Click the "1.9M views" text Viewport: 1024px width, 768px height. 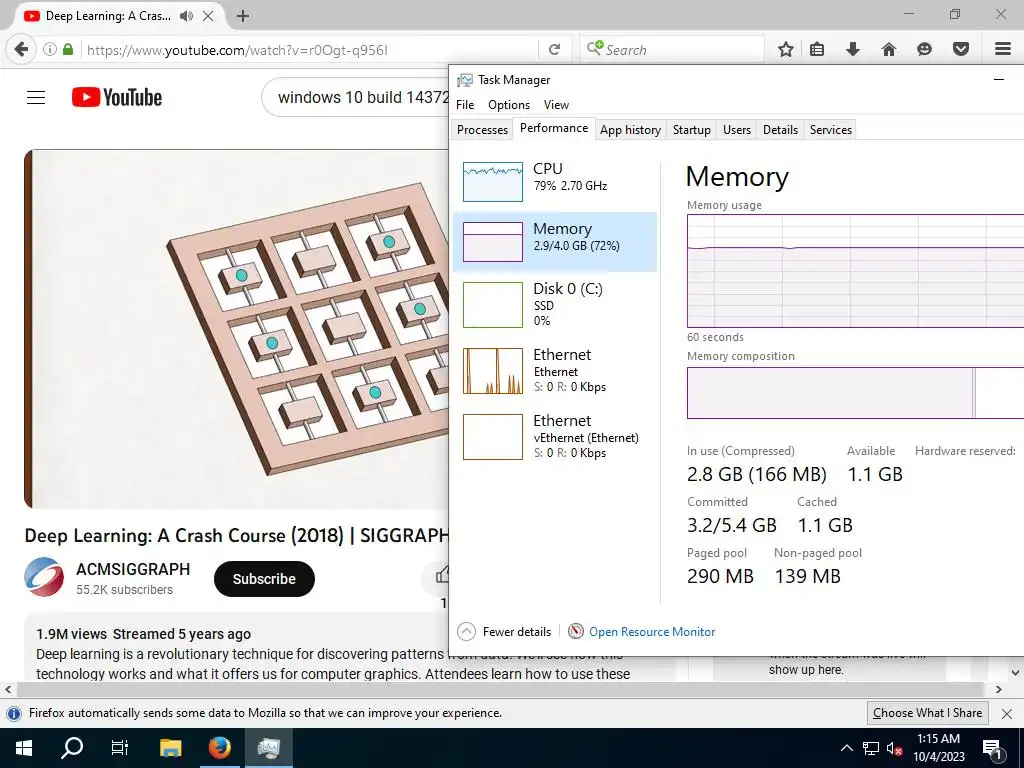point(71,634)
